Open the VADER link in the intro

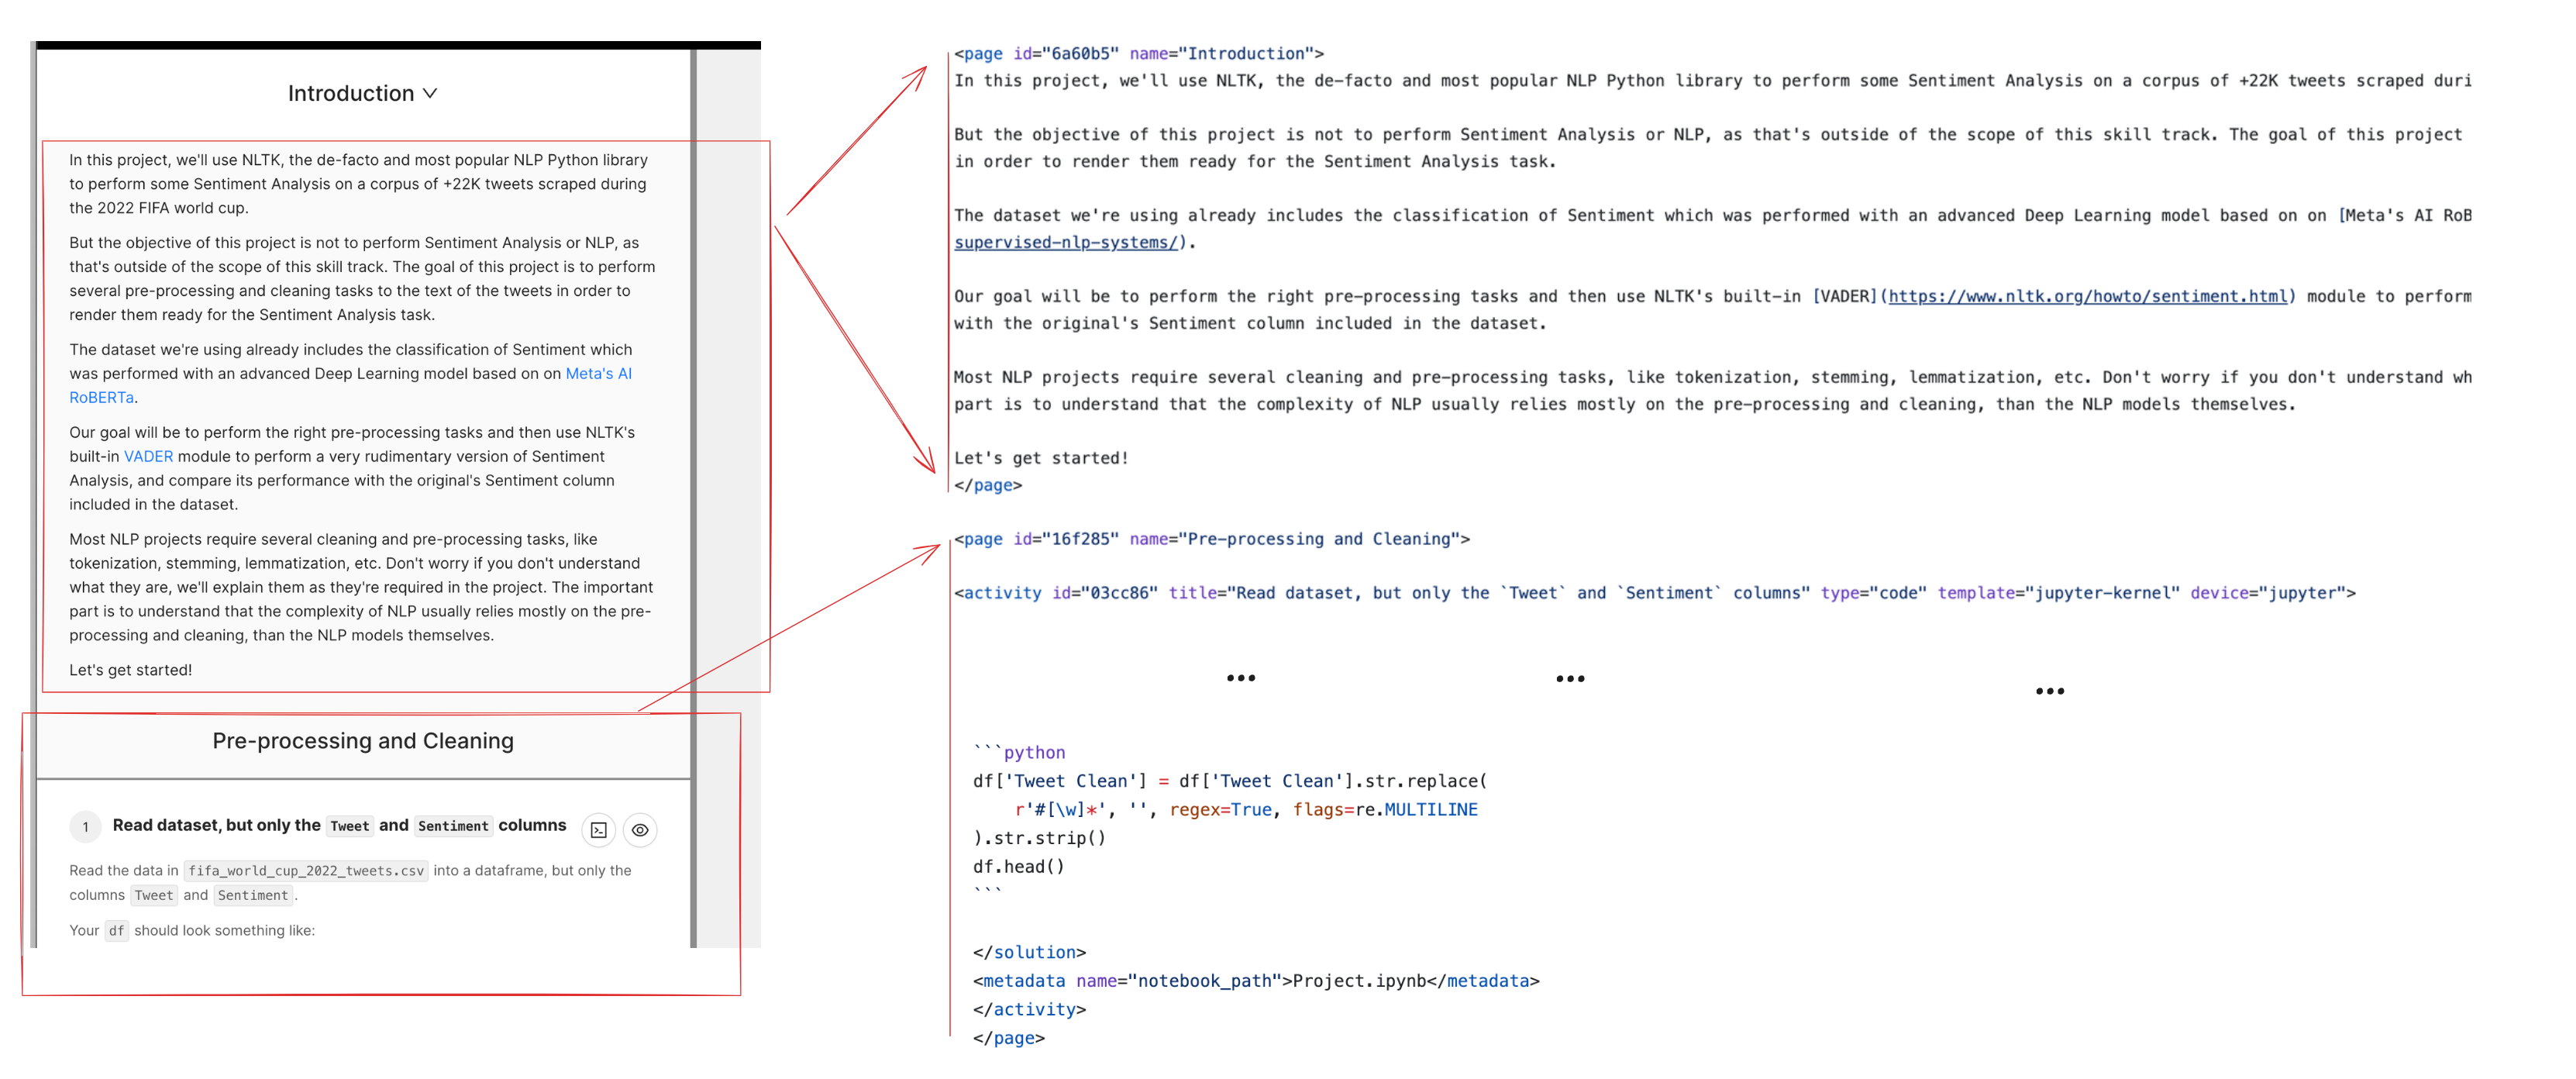click(148, 456)
